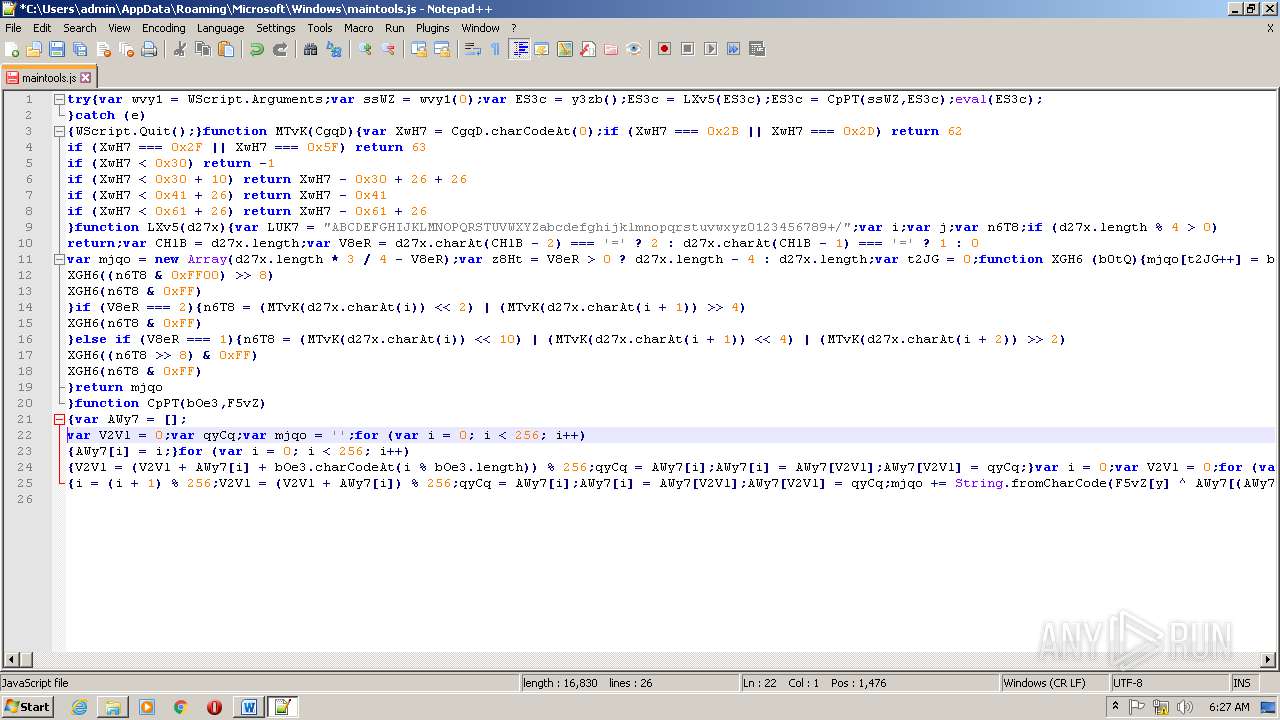Image resolution: width=1280 pixels, height=720 pixels.
Task: Start macro recording with red circle
Action: (x=664, y=49)
